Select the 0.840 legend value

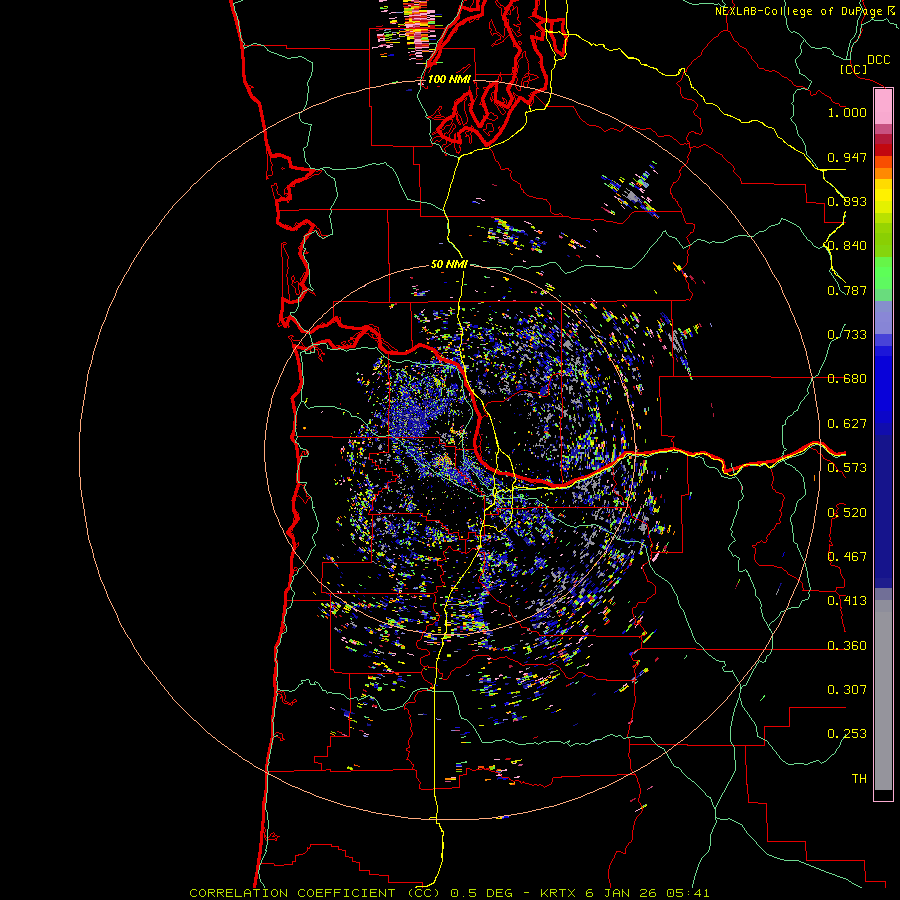pos(847,246)
